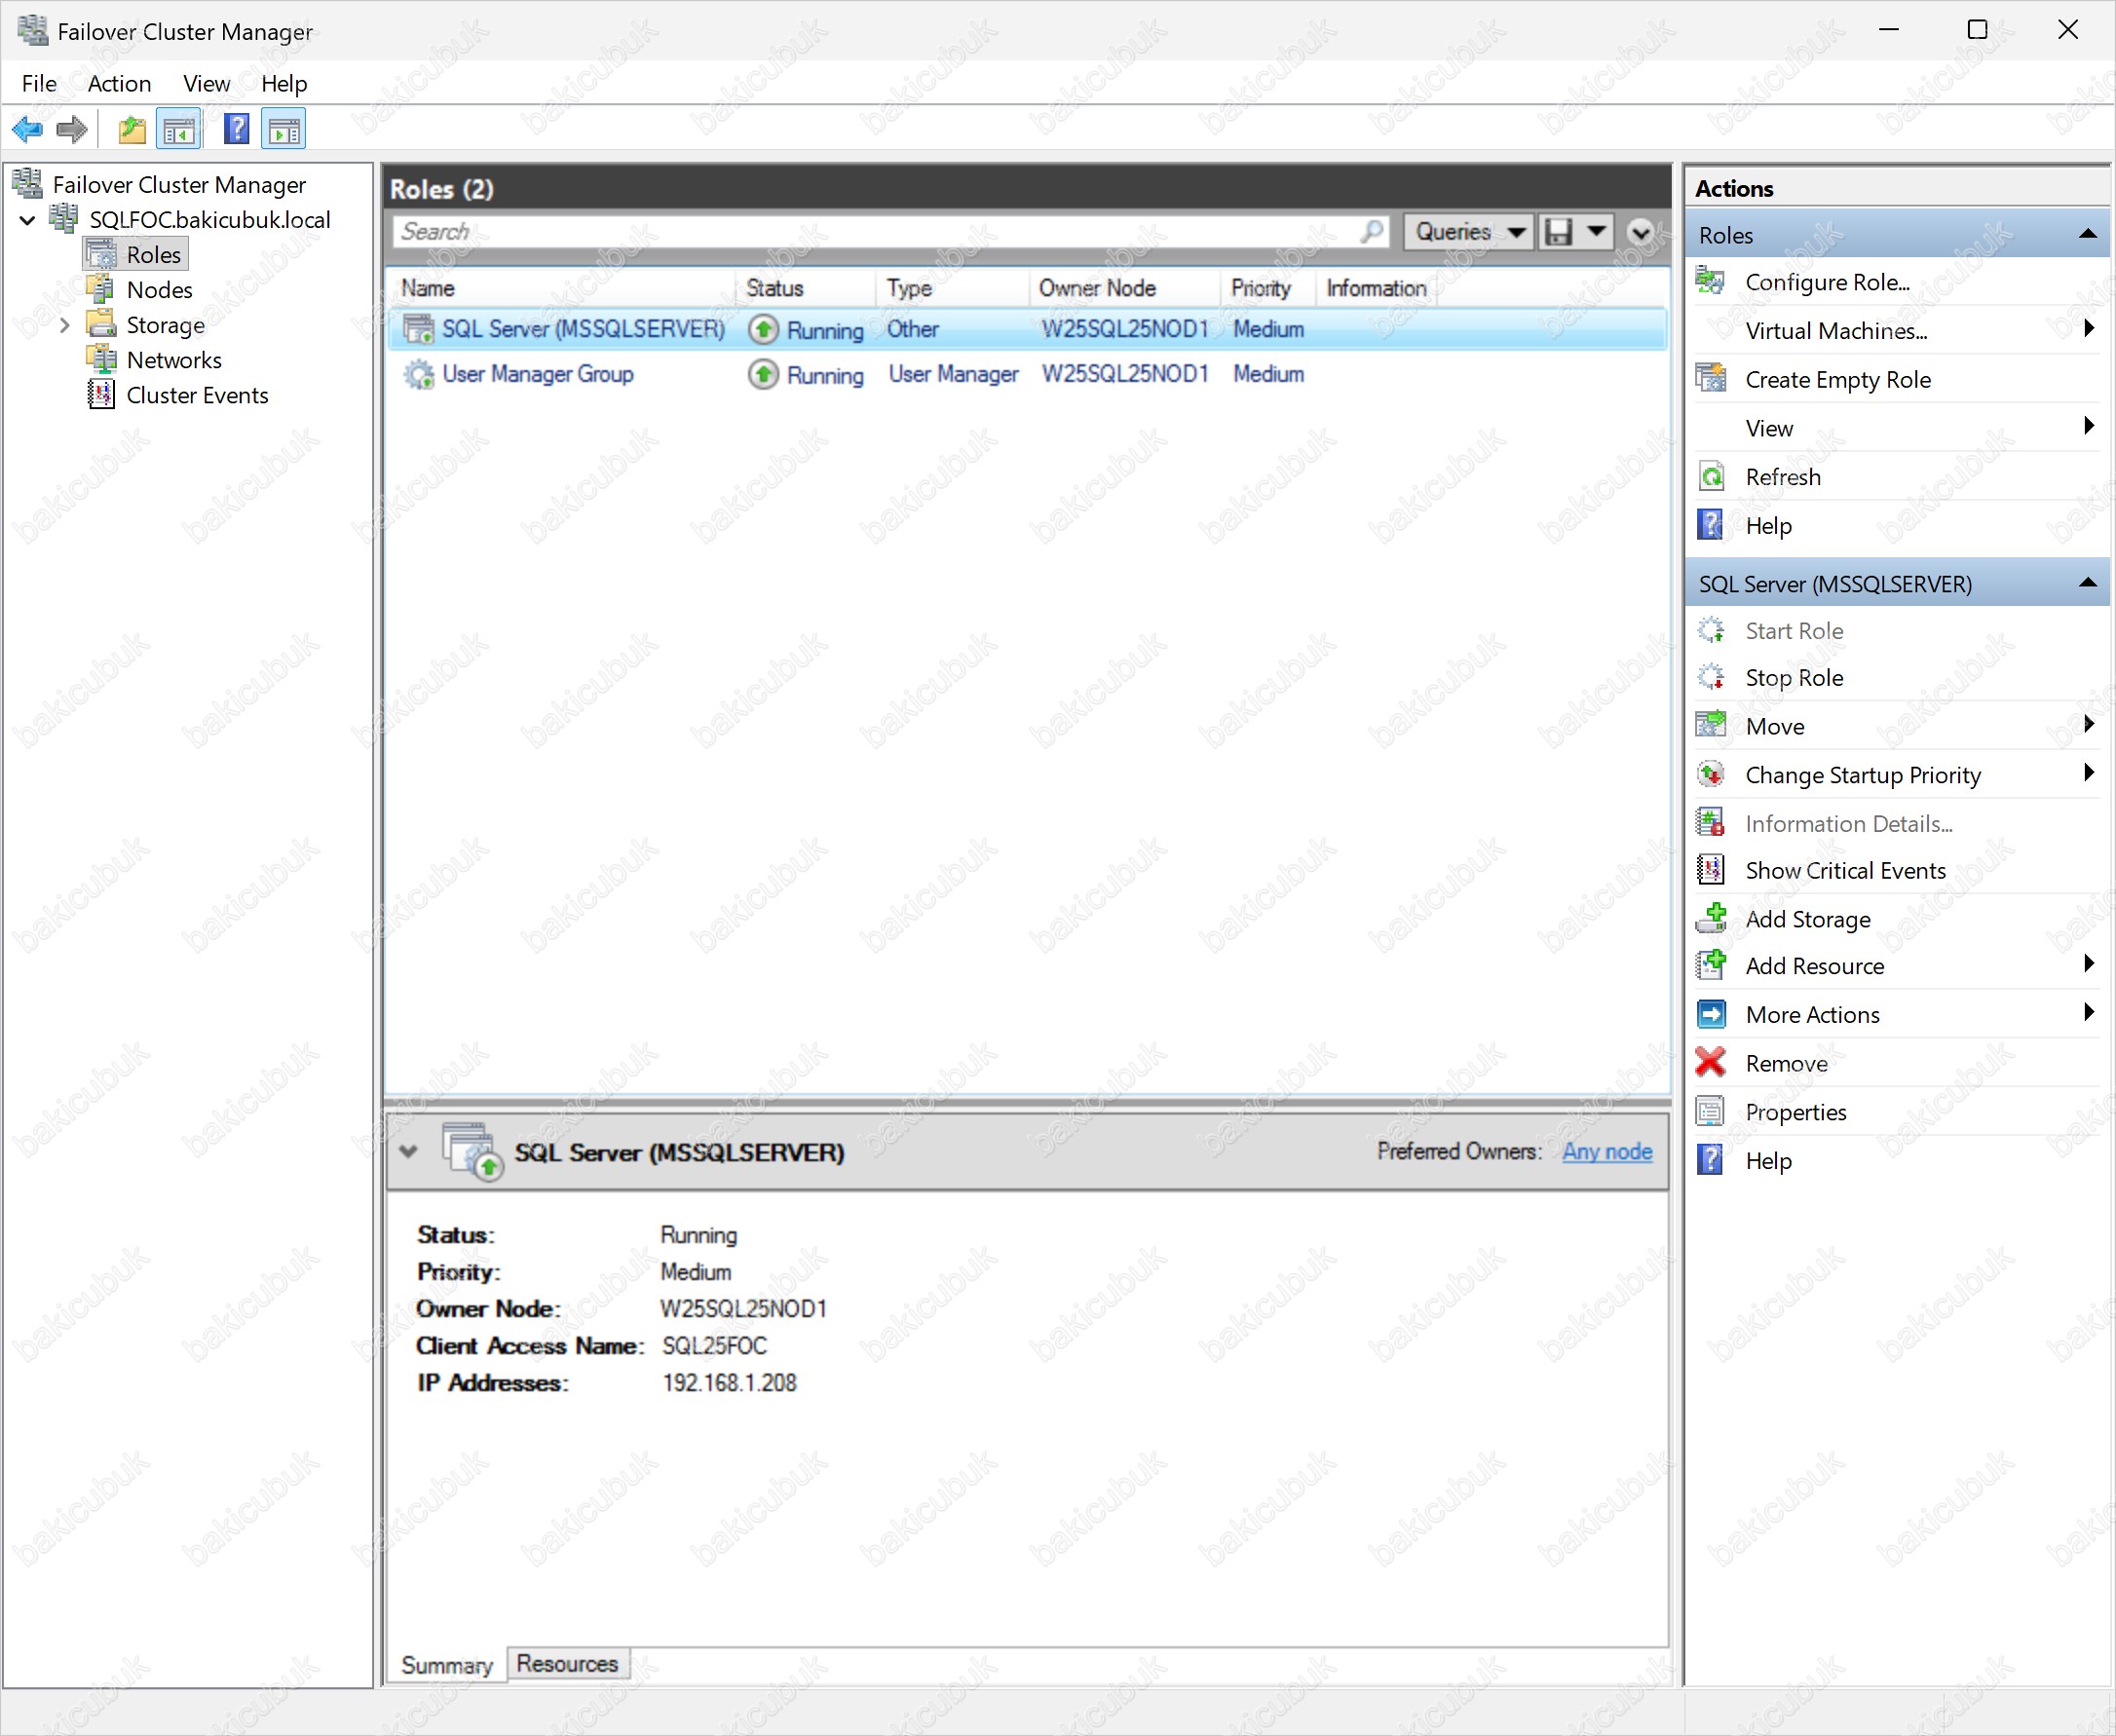
Task: Click the Create Empty Role icon
Action: pos(1711,379)
